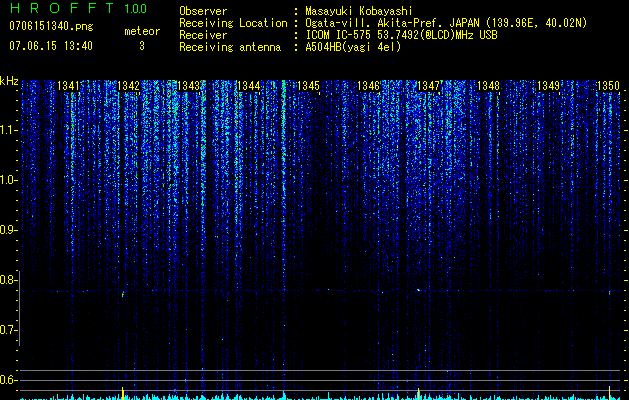Click the 1346 time marker

tap(368, 86)
